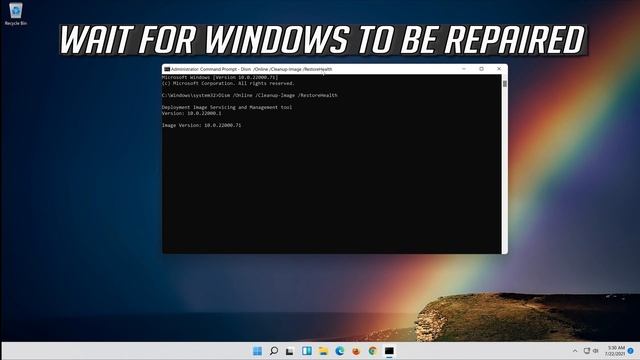
Task: Click the '(c) Microsoft Corporation' copyright line
Action: [x=228, y=83]
